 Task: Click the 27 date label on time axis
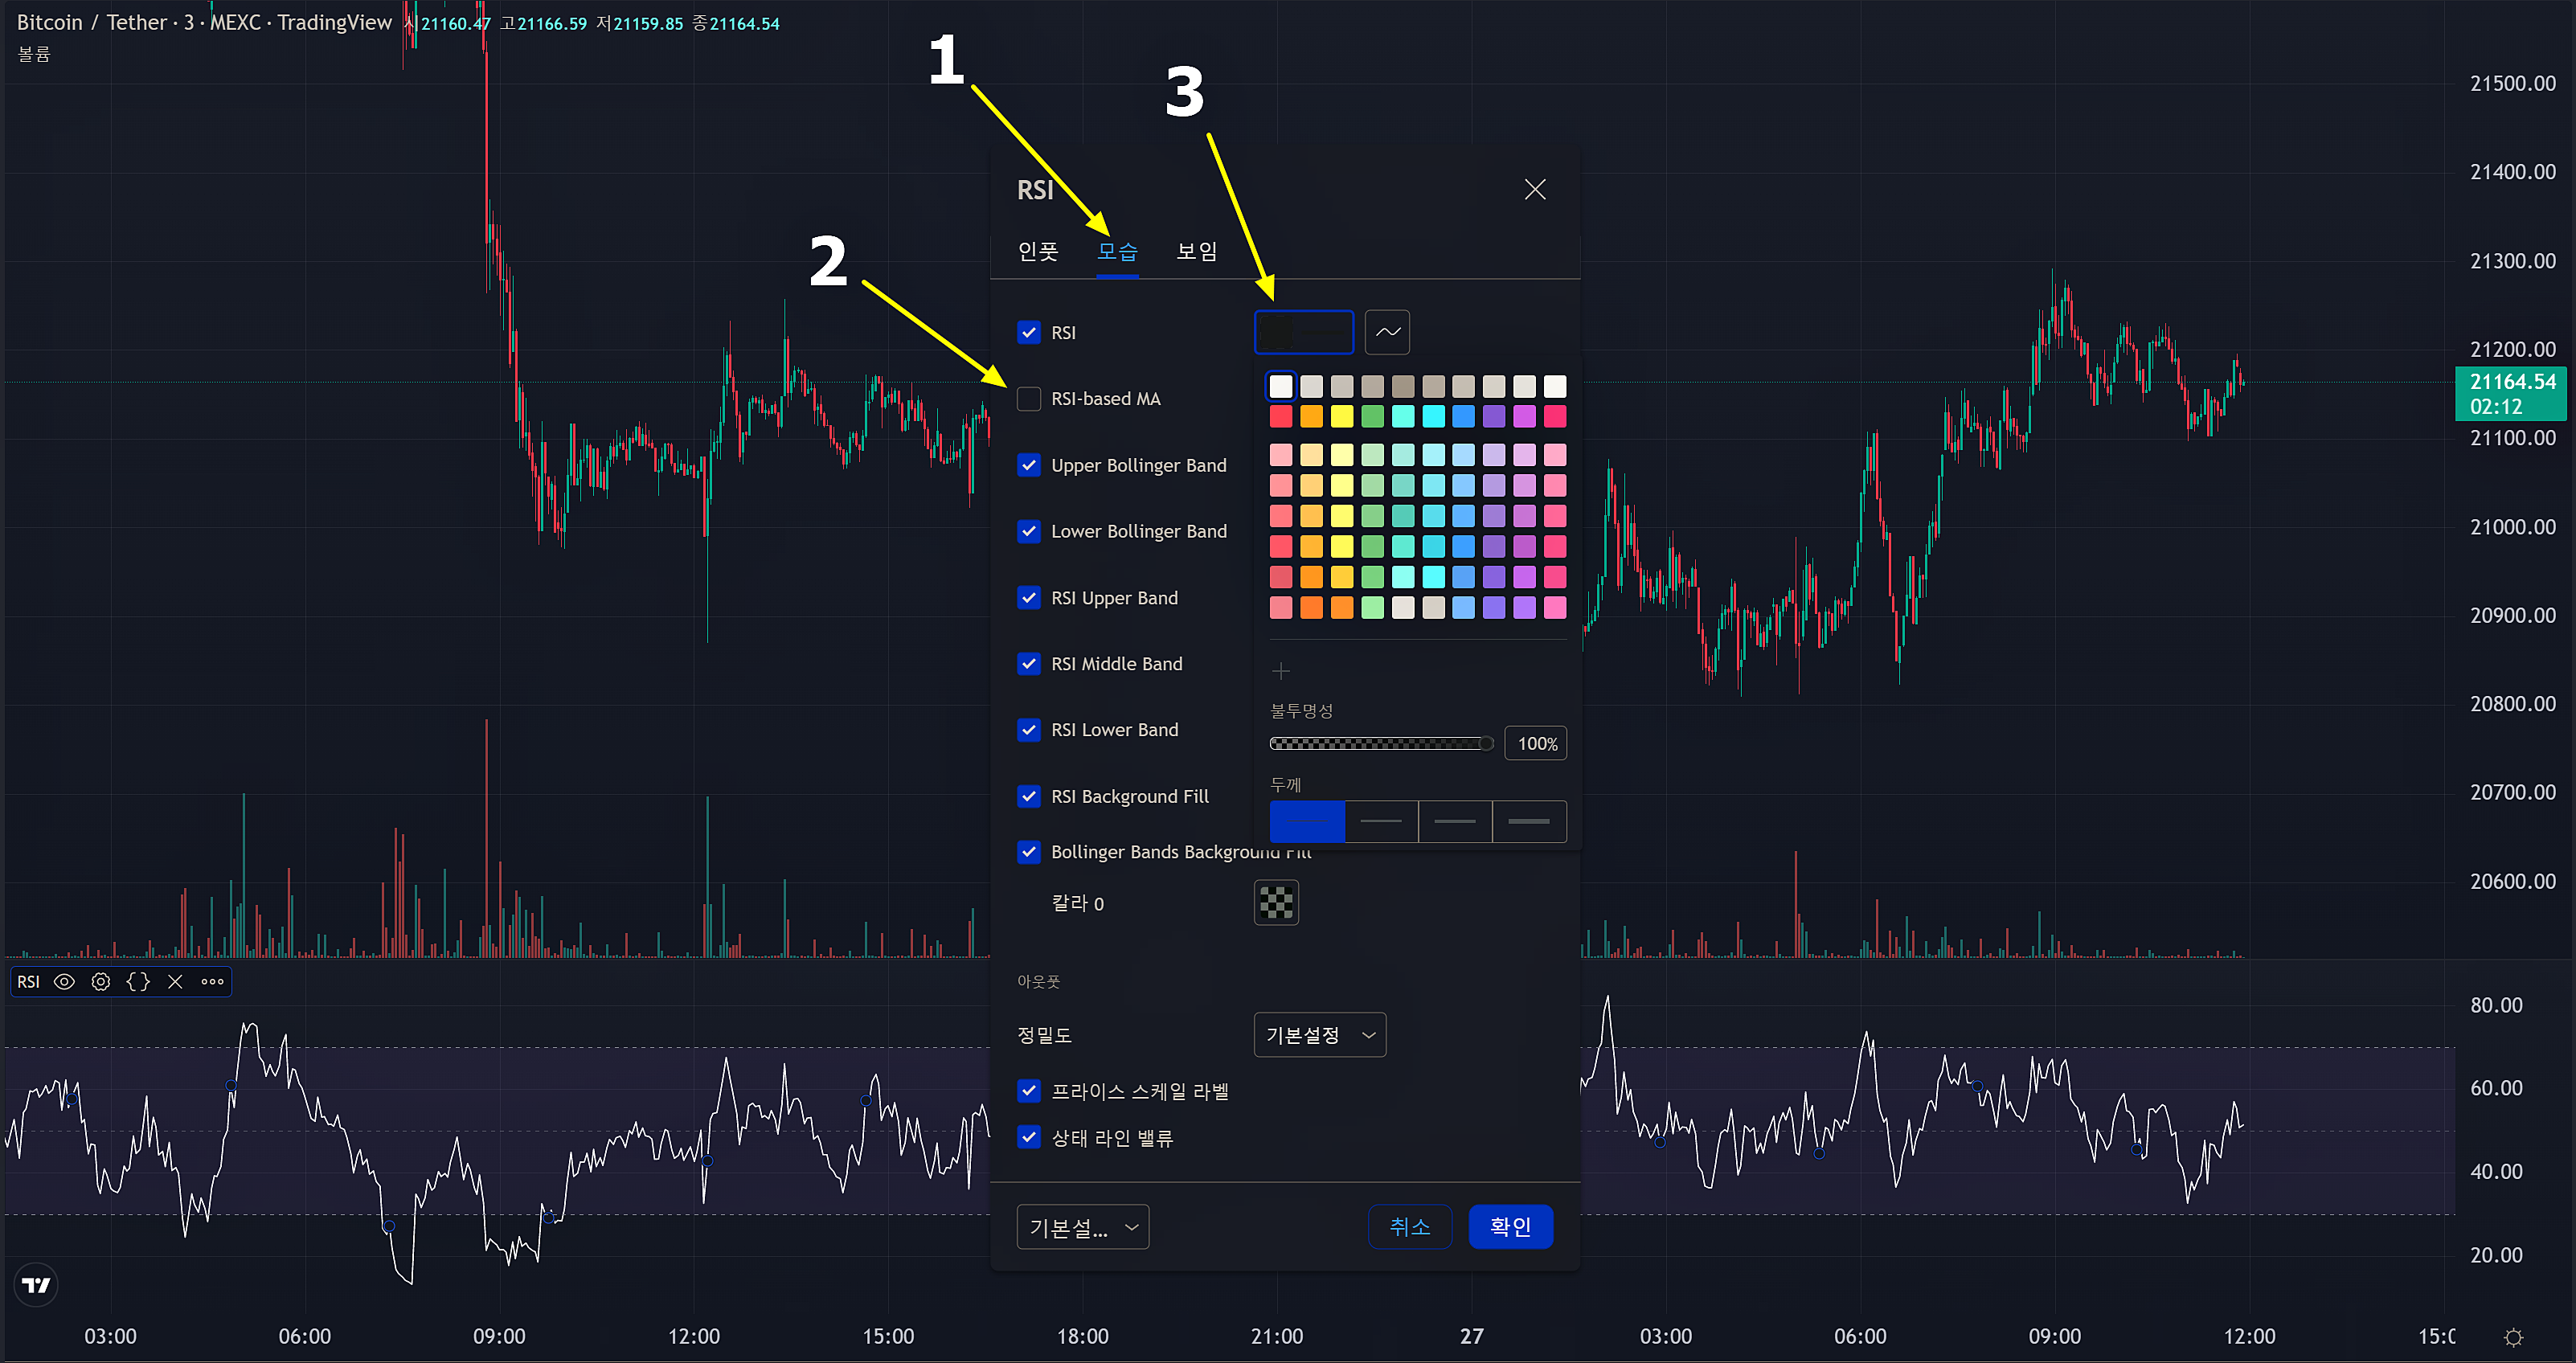[x=1472, y=1337]
